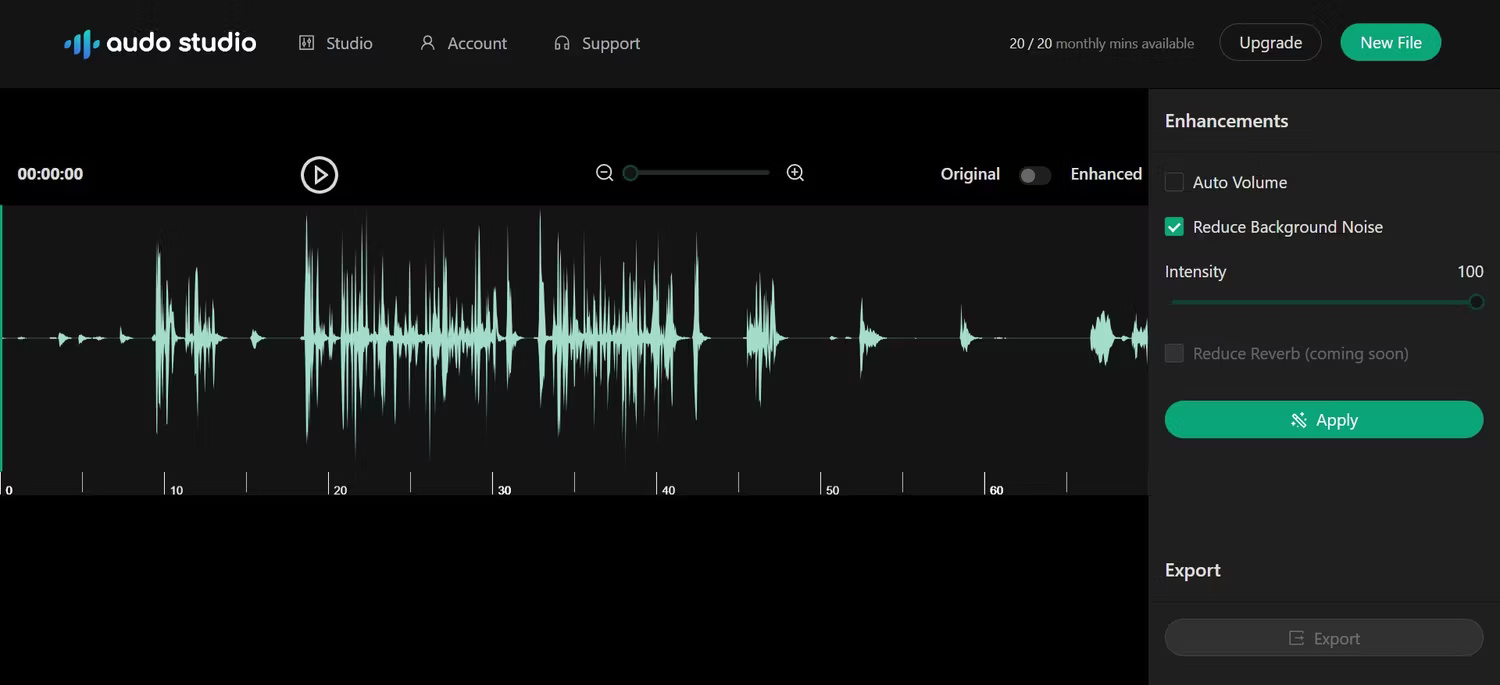
Task: Disable Reduce Background Noise
Action: click(1174, 226)
